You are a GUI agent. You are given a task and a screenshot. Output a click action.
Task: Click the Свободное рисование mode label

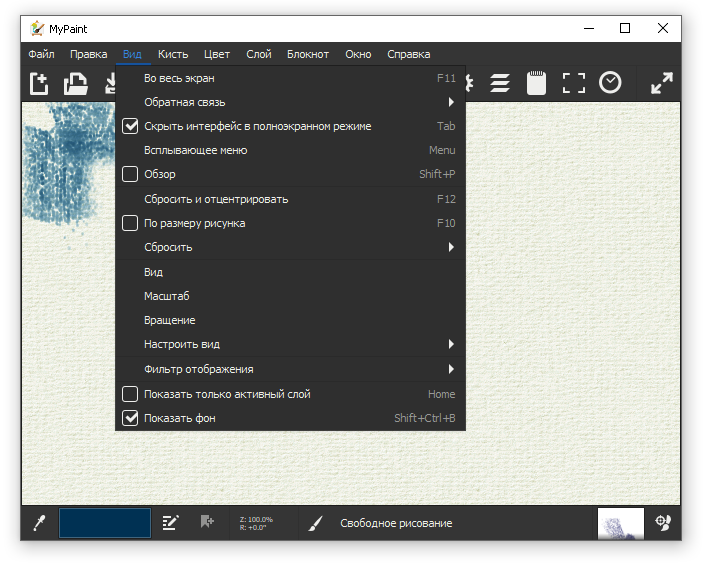396,523
